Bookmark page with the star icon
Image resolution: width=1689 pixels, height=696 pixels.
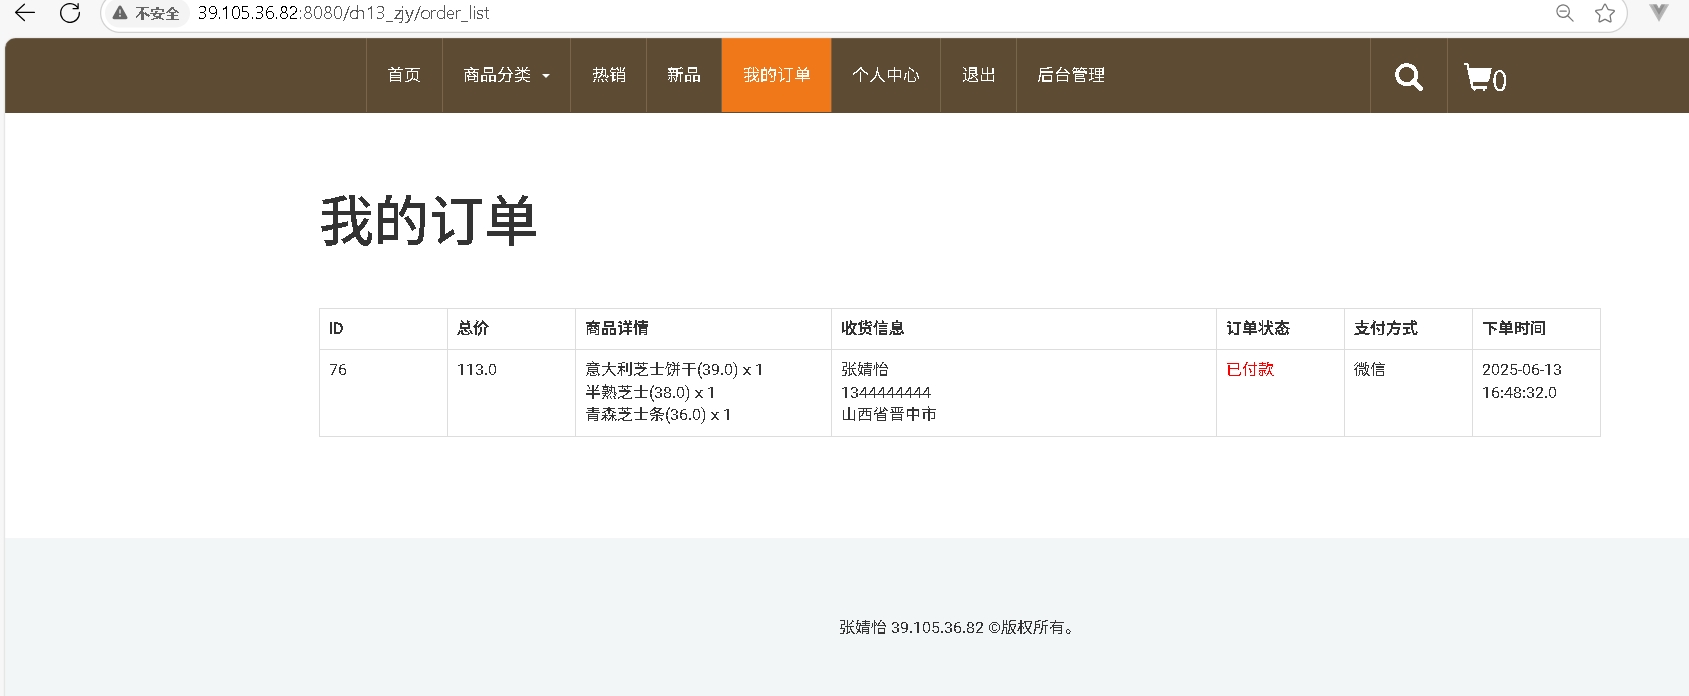(x=1605, y=13)
